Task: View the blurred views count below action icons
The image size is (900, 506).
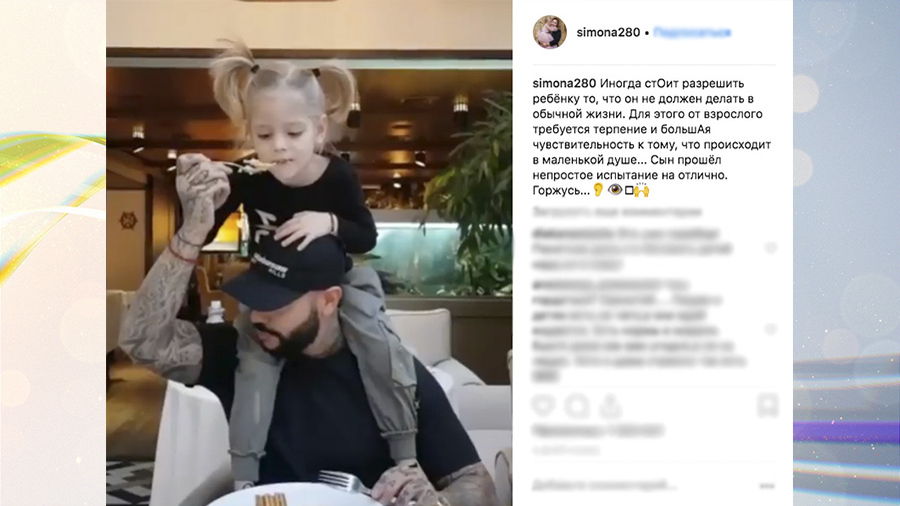Action: click(598, 430)
